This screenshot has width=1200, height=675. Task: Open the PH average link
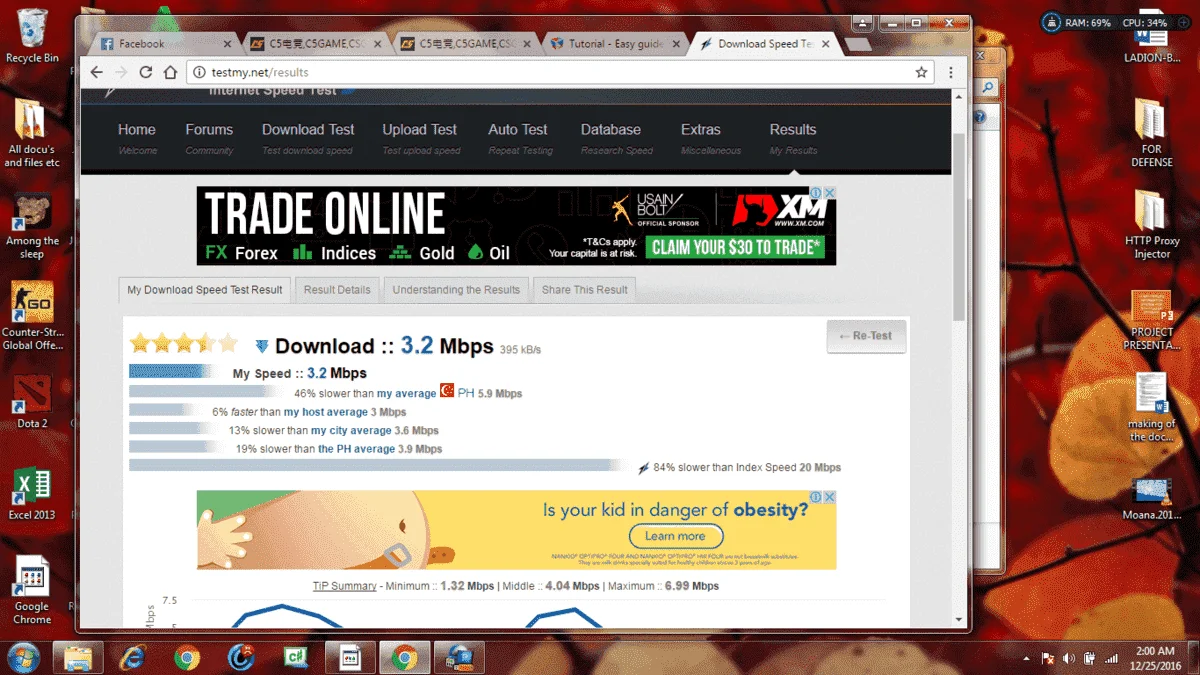click(x=356, y=449)
